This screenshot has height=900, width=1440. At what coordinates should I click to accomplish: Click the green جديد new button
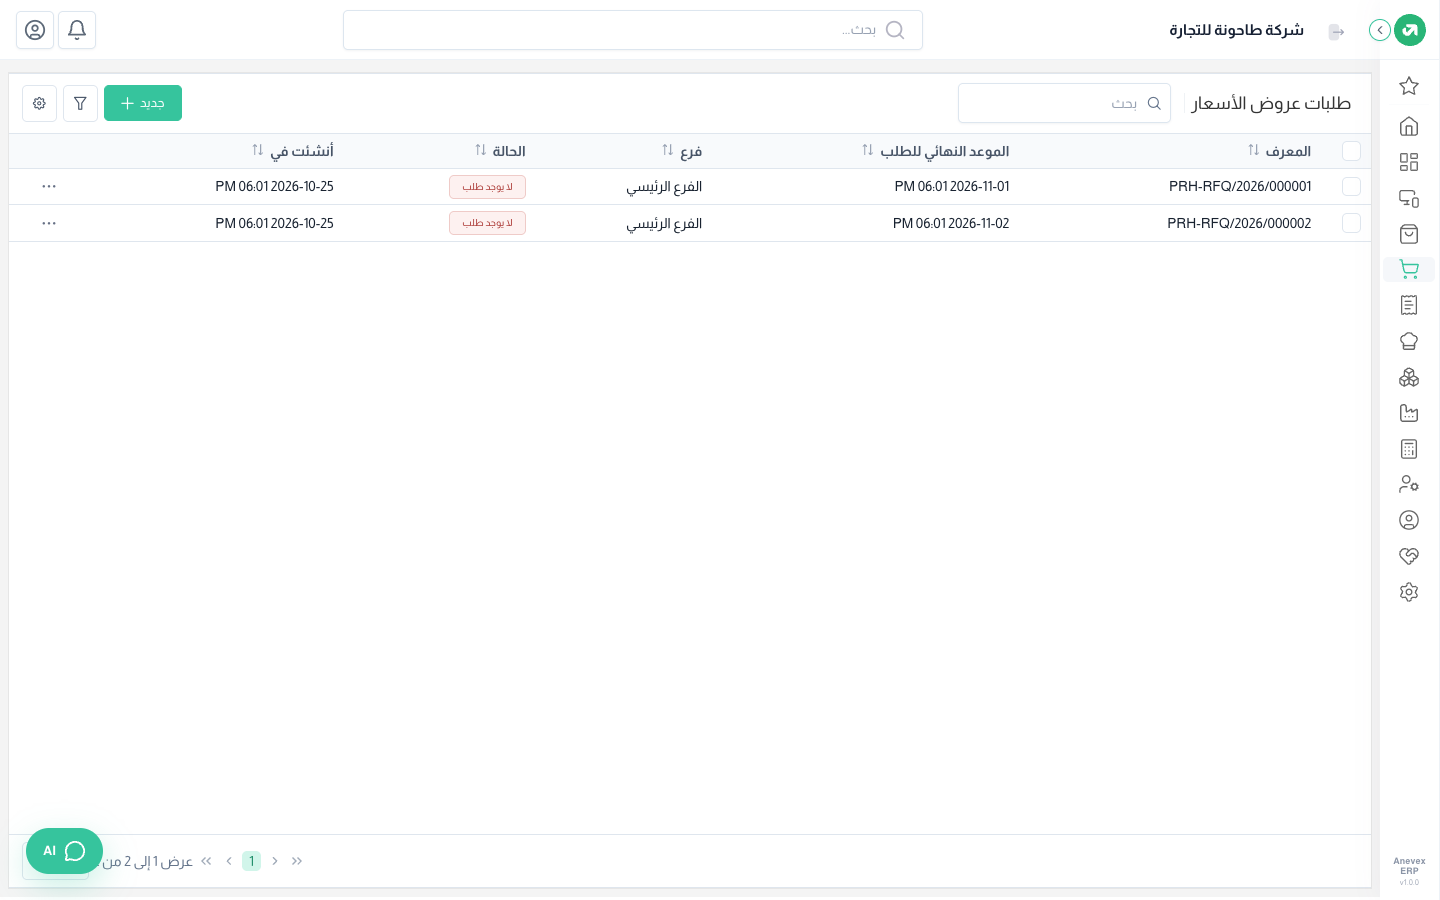143,103
